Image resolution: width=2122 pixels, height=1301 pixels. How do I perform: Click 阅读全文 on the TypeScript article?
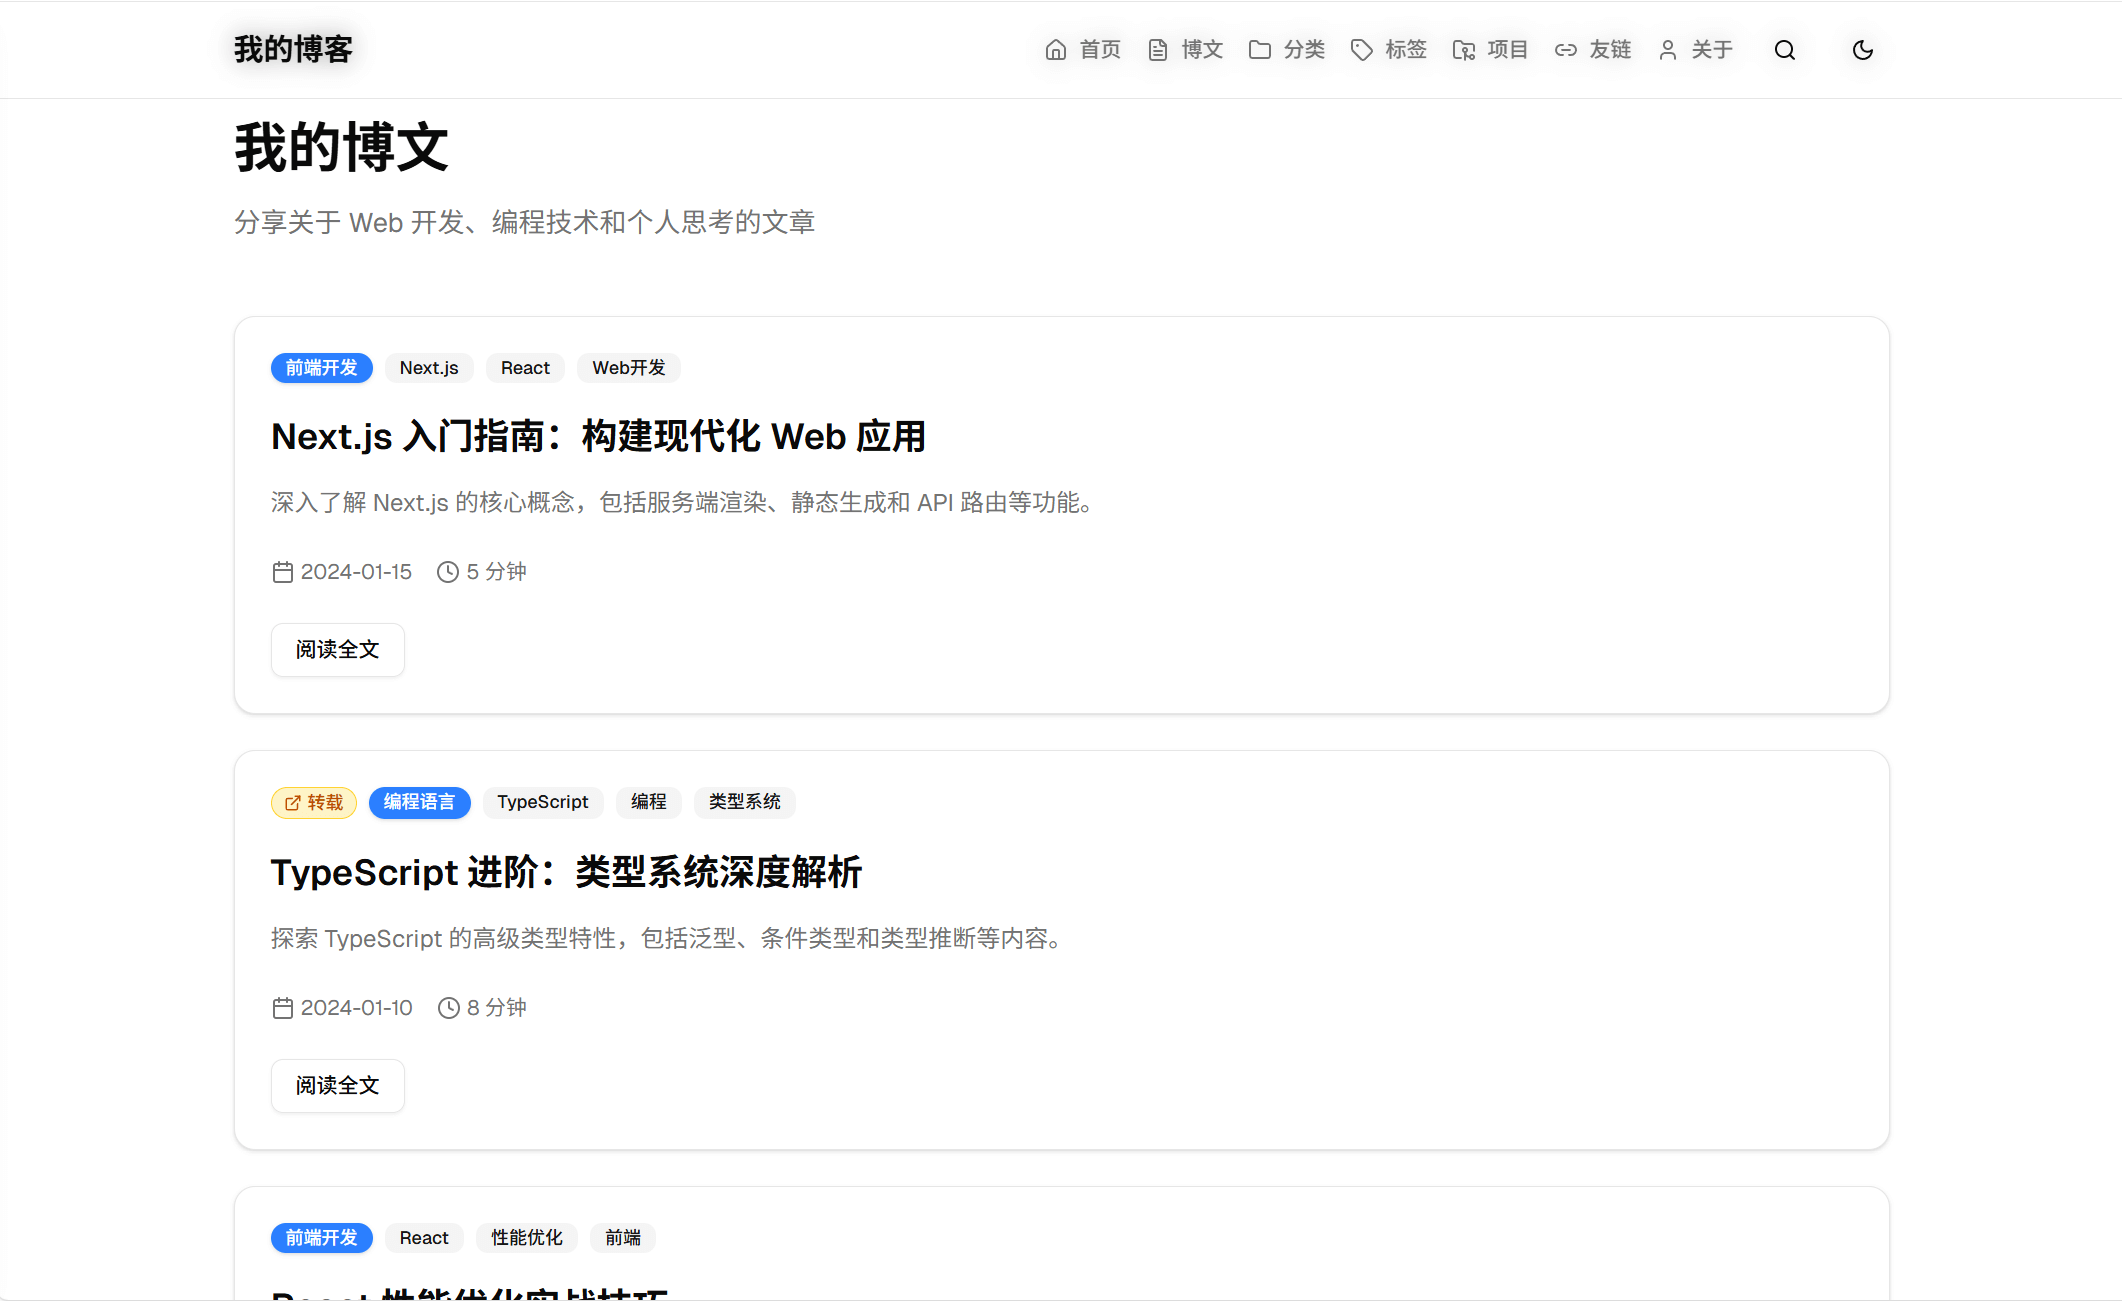click(337, 1085)
